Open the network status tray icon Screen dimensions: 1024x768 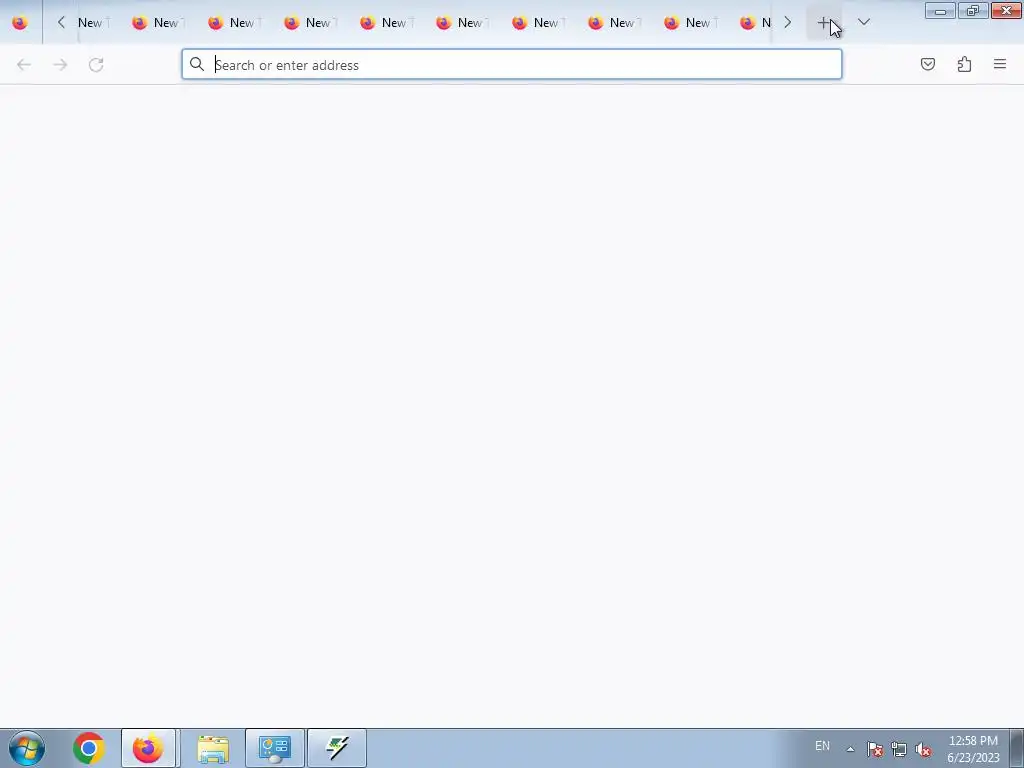tap(899, 749)
